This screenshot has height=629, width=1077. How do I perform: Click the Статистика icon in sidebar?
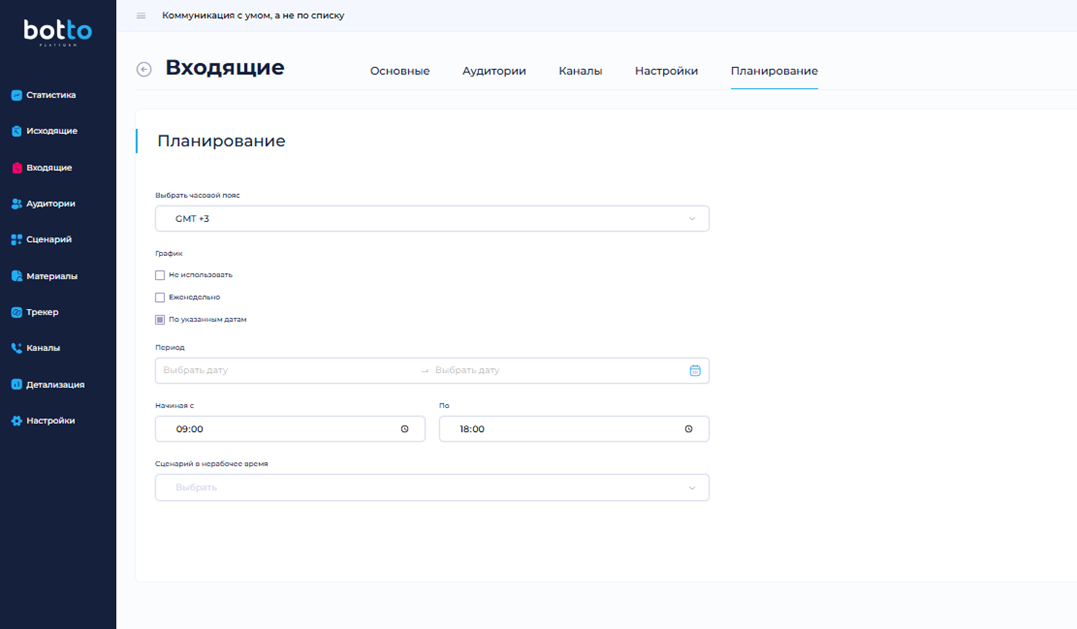(x=16, y=96)
